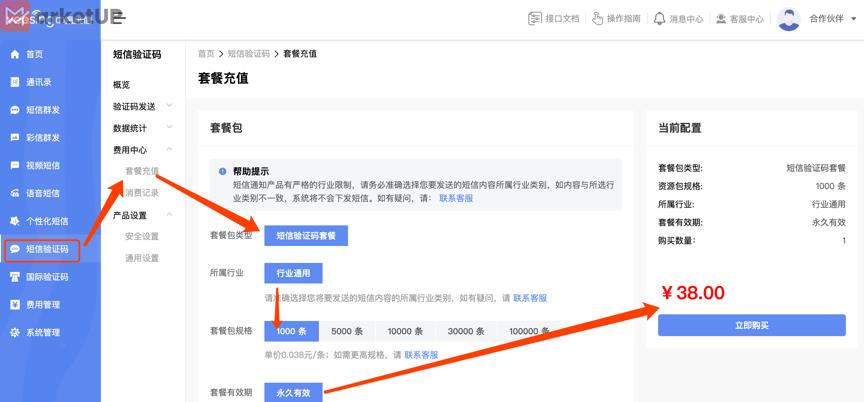The width and height of the screenshot is (864, 402).
Task: Open the 合作伙伴 account dropdown
Action: [x=833, y=18]
